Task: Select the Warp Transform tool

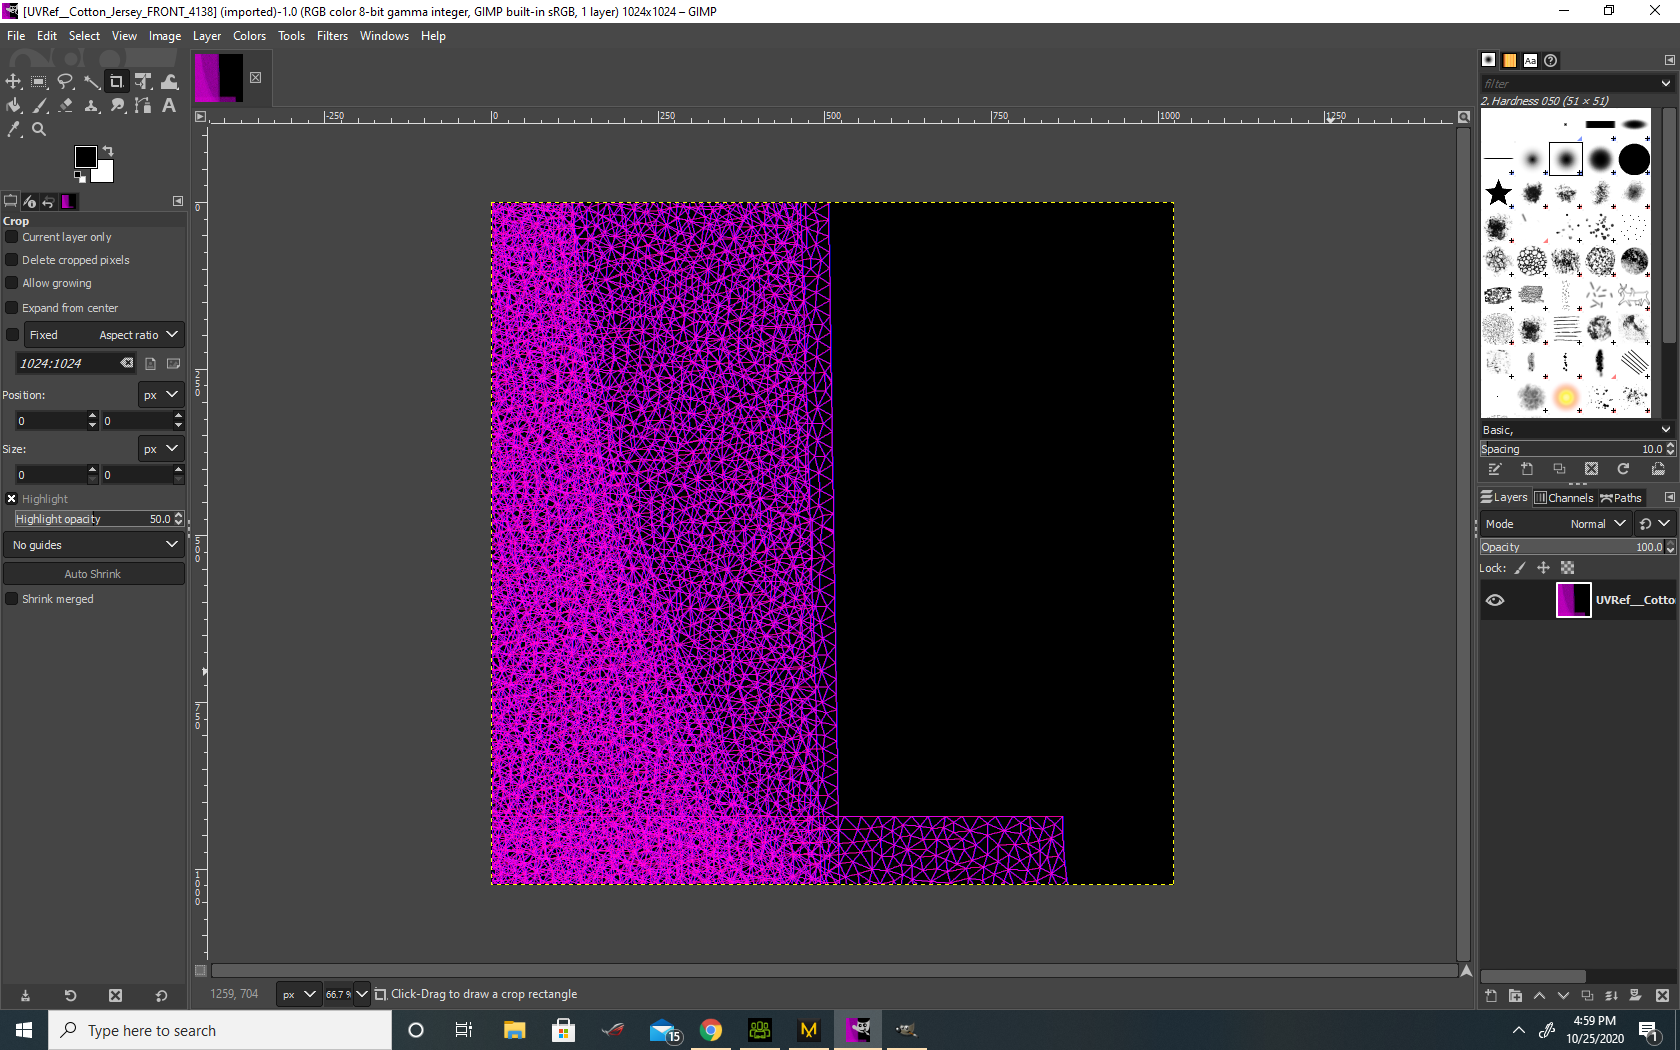Action: (169, 82)
